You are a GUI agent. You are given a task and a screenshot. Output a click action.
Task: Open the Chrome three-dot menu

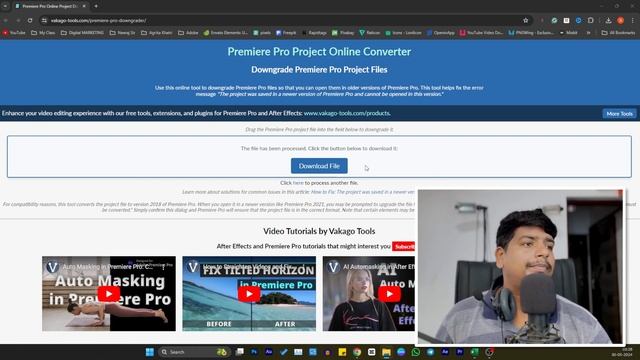[633, 20]
